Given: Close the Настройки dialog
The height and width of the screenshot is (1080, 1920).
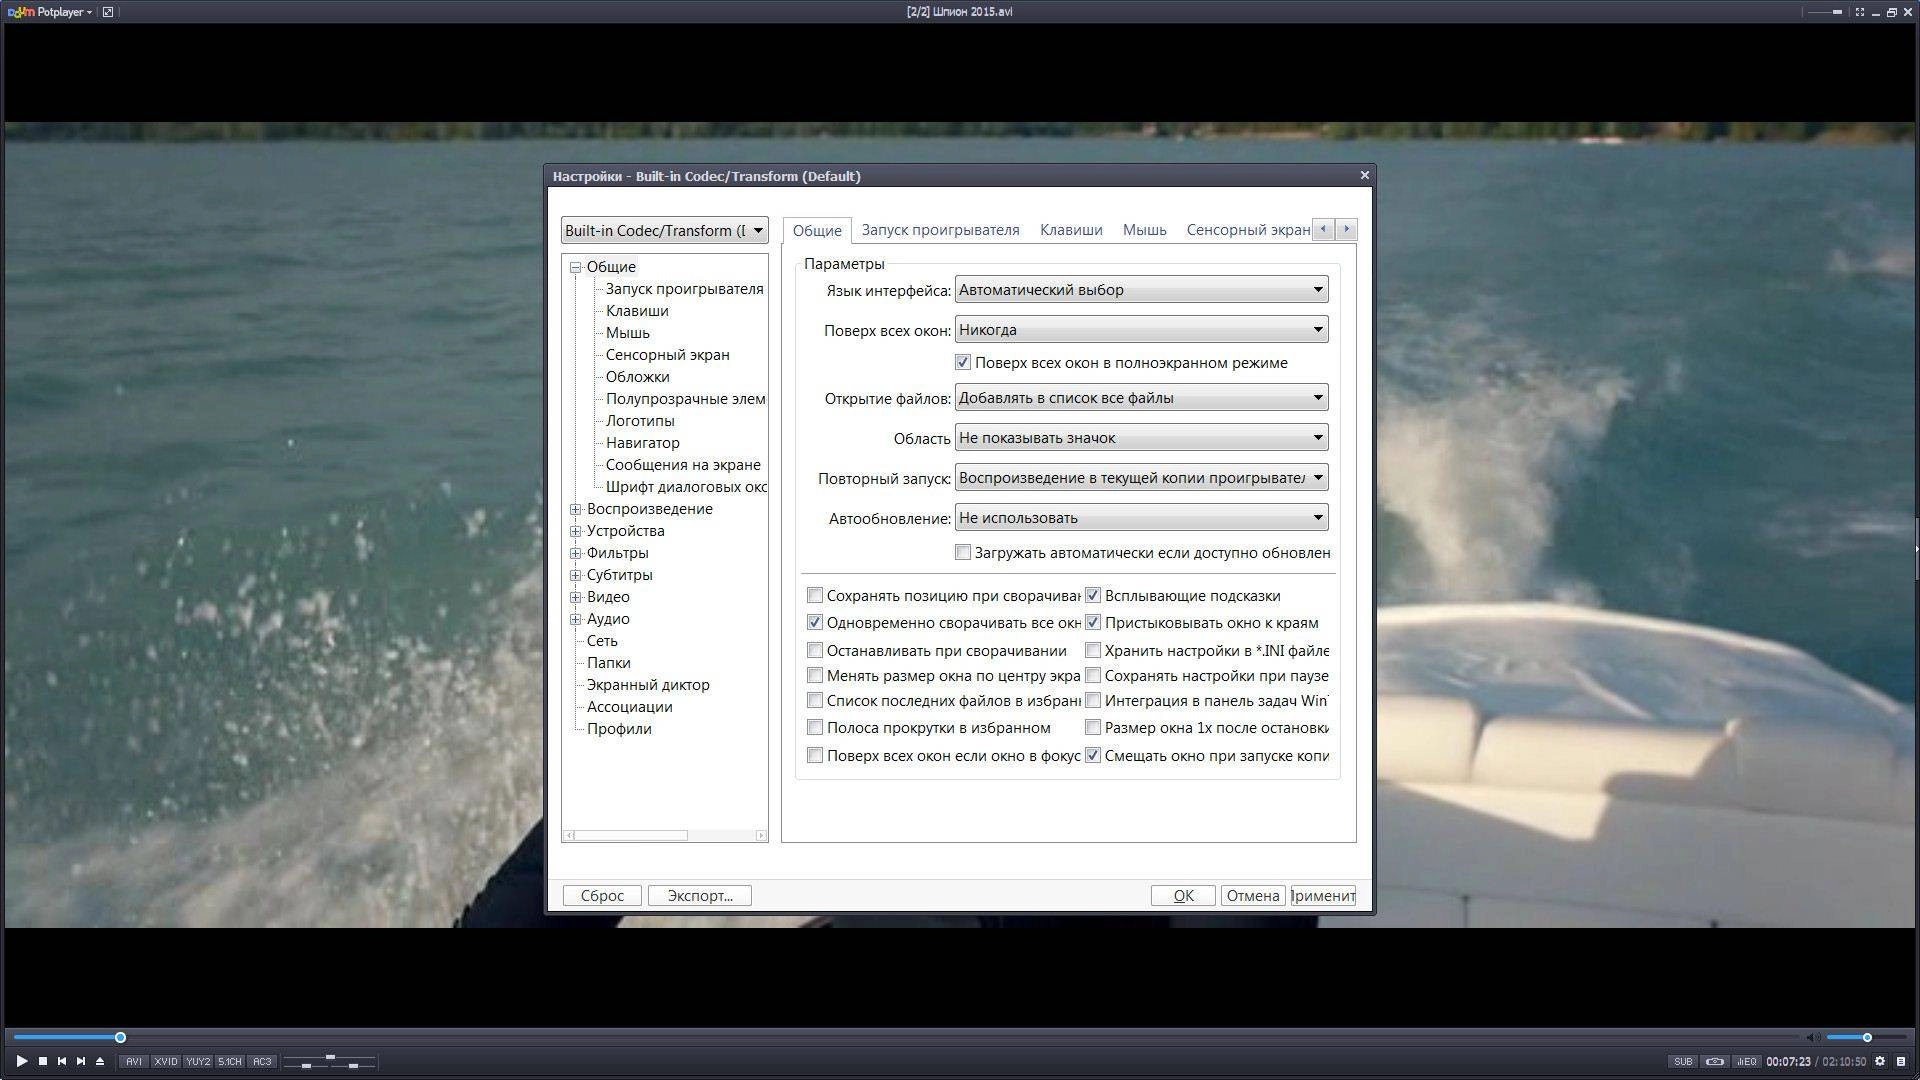Looking at the screenshot, I should (1364, 175).
